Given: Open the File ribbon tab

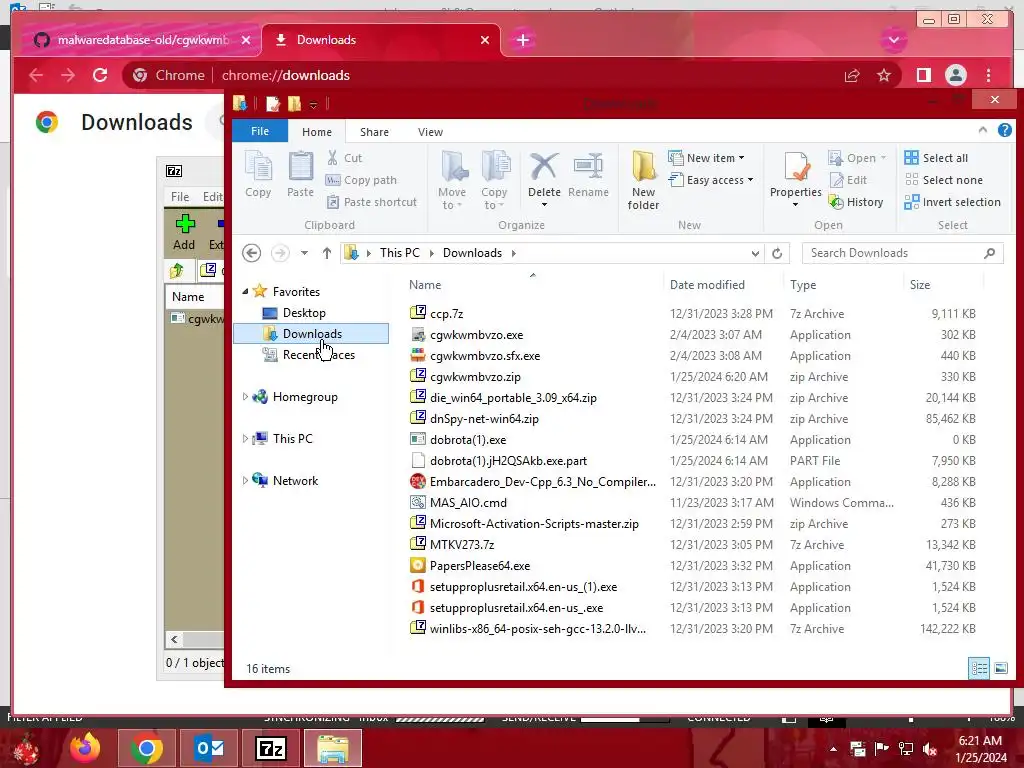Looking at the screenshot, I should (260, 131).
